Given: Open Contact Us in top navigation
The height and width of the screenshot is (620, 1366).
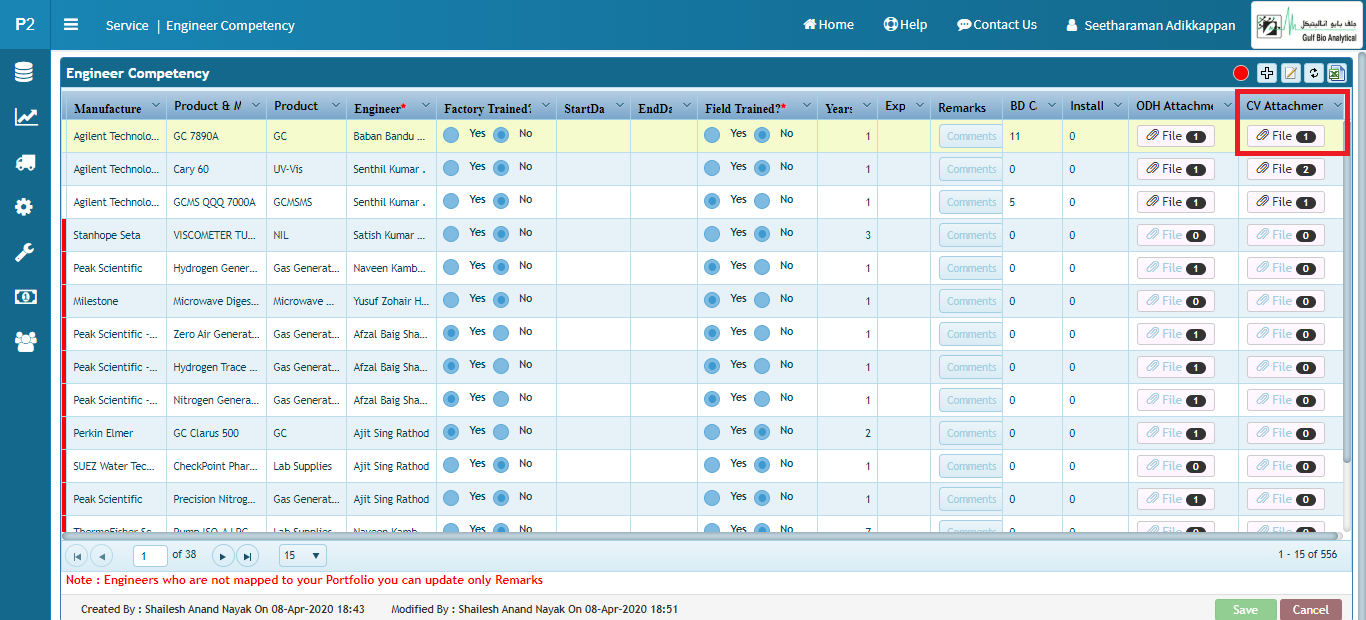Looking at the screenshot, I should 997,25.
